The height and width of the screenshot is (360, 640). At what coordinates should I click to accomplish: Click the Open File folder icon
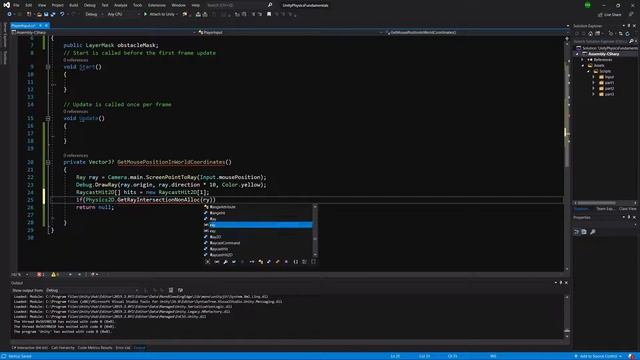click(39, 14)
